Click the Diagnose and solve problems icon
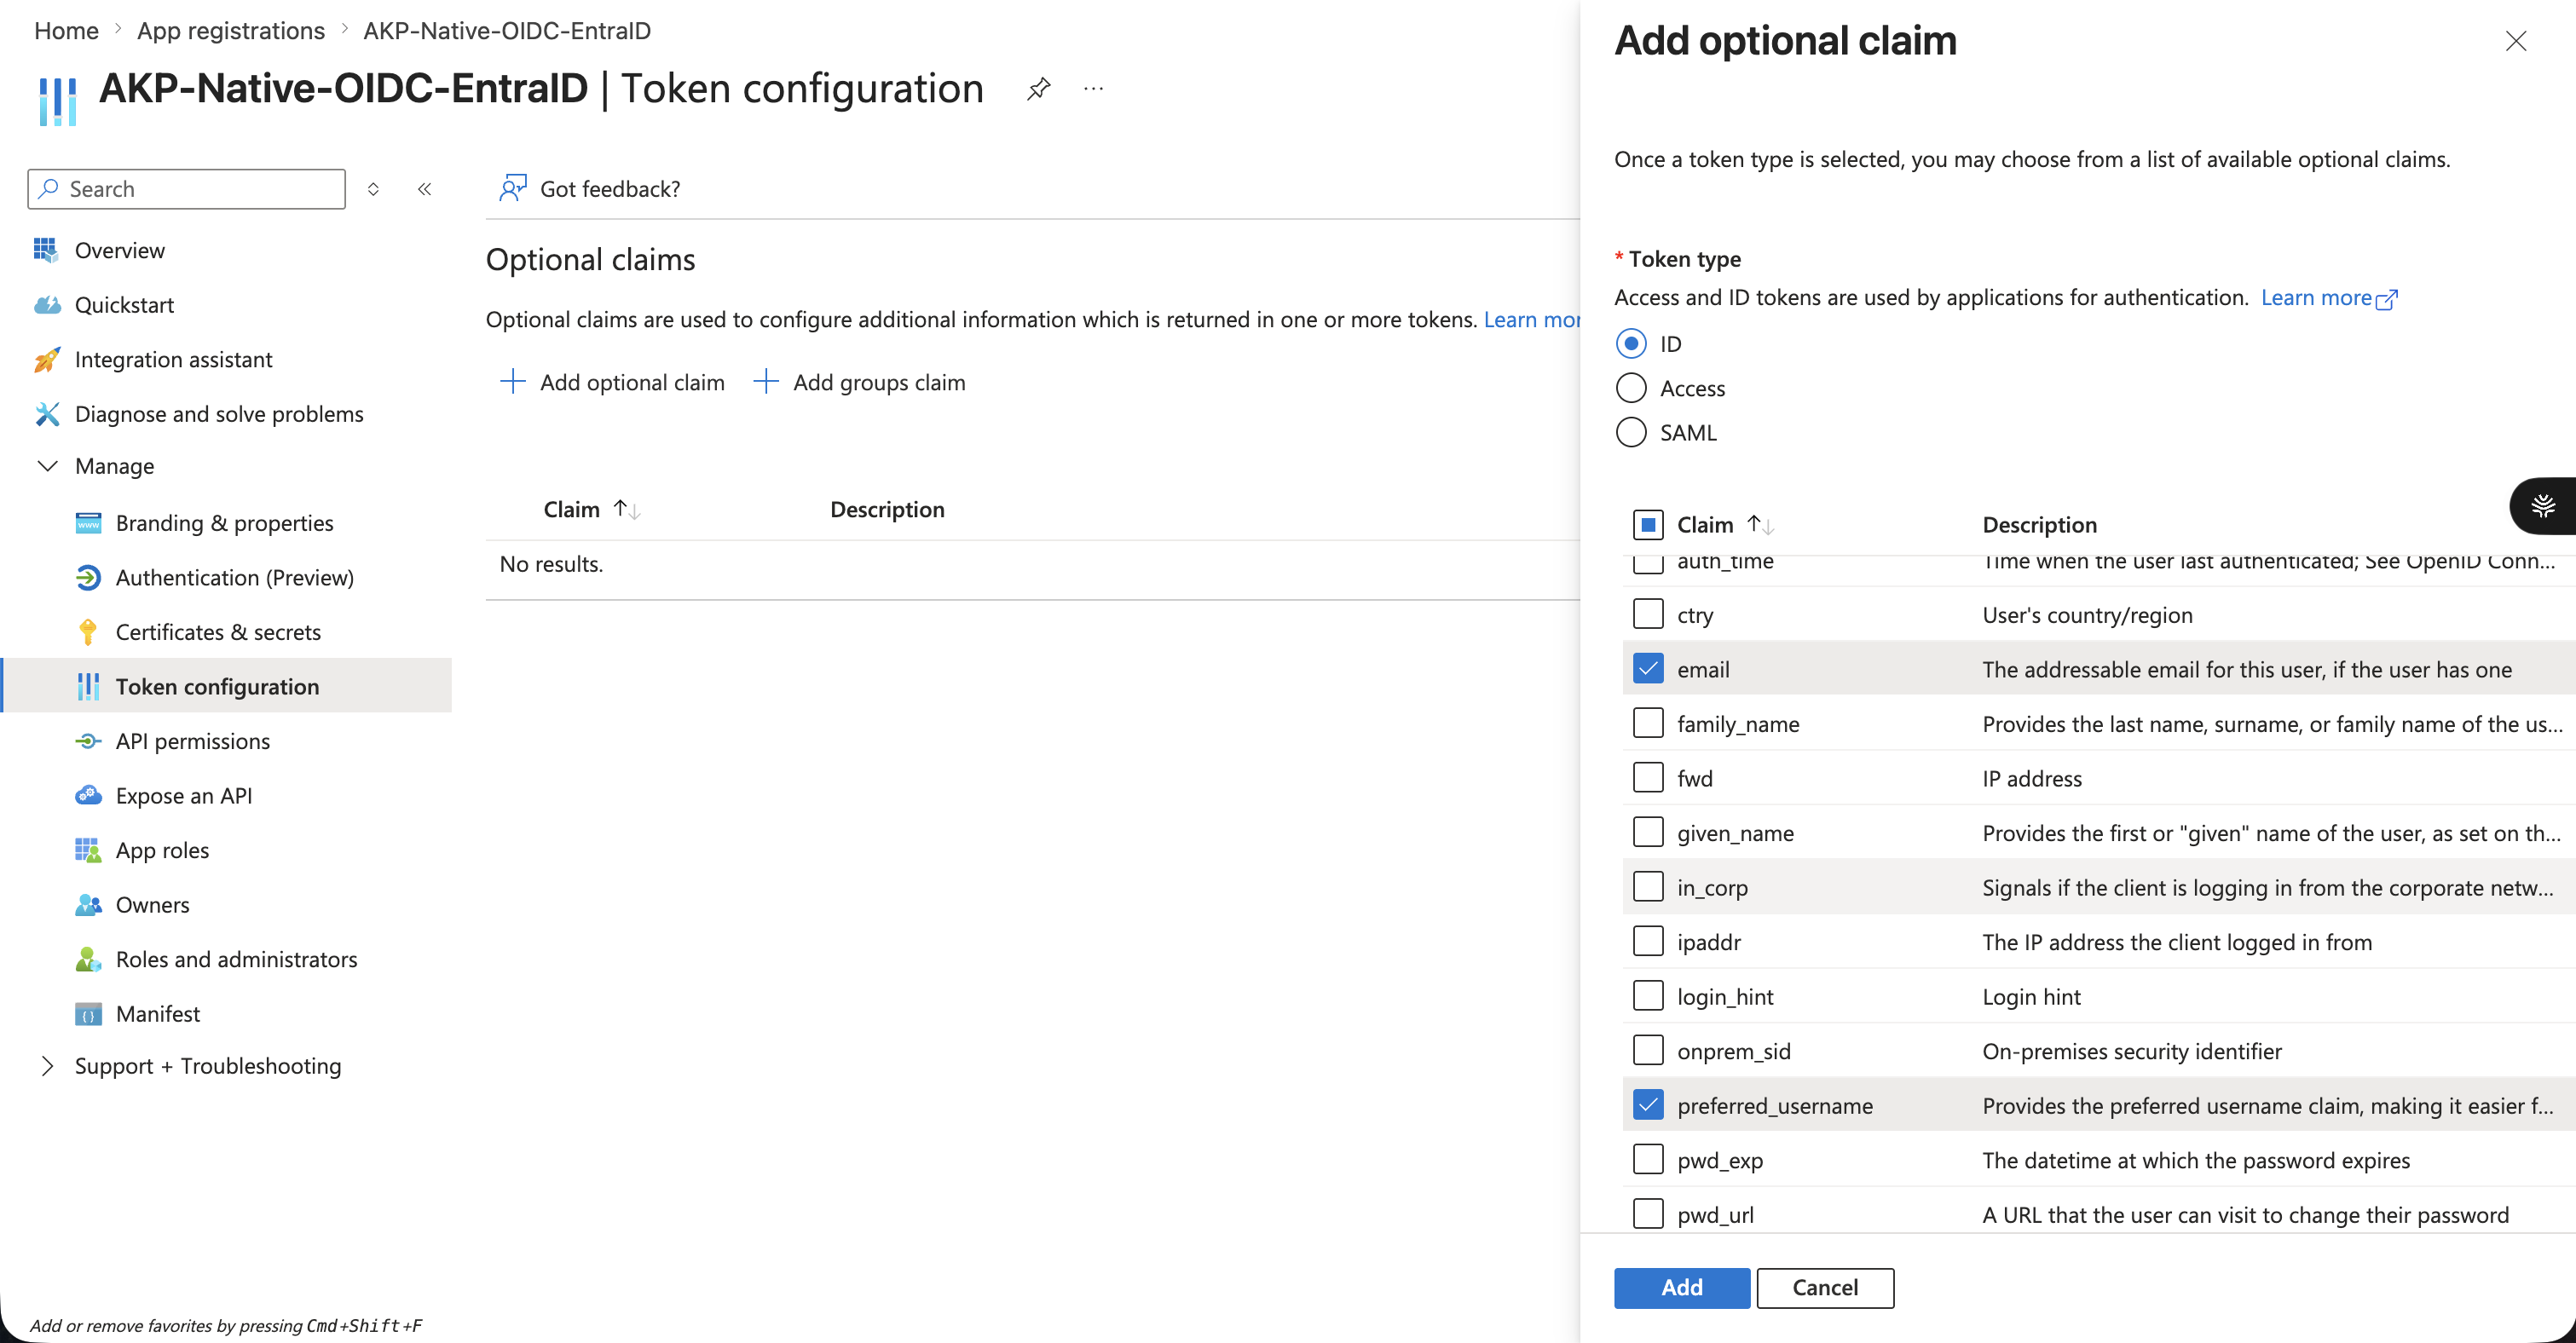This screenshot has width=2576, height=1343. (46, 414)
